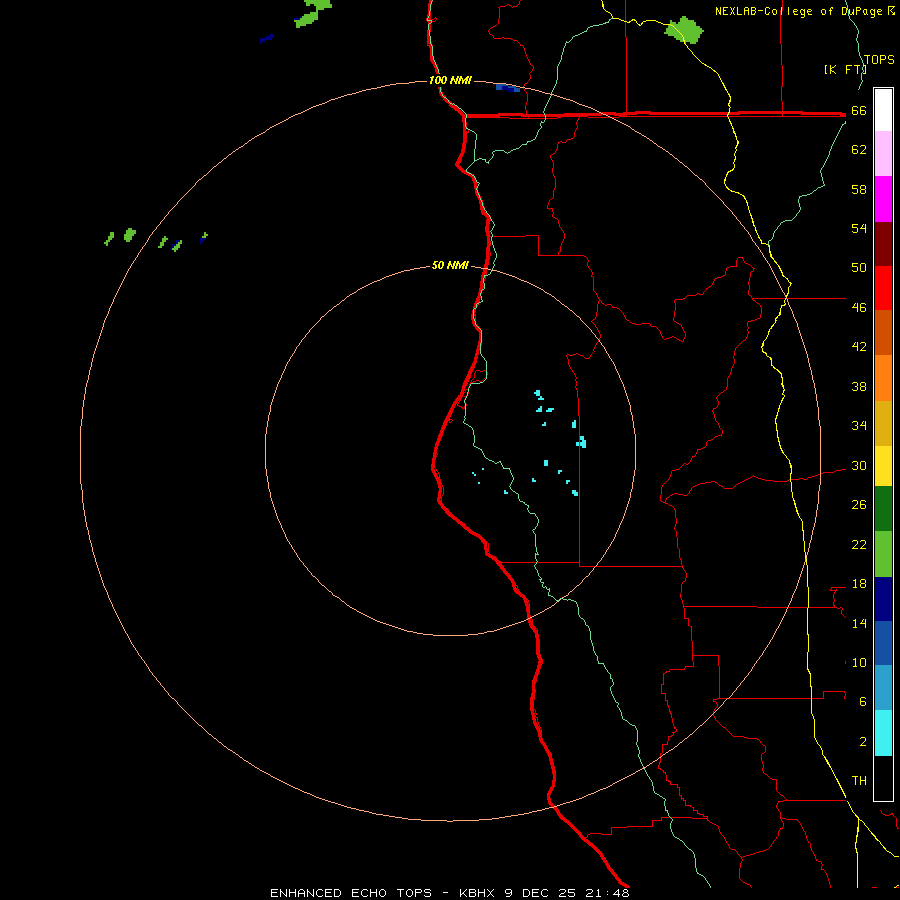
Task: Click the bright orange legend swatch
Action: click(883, 378)
